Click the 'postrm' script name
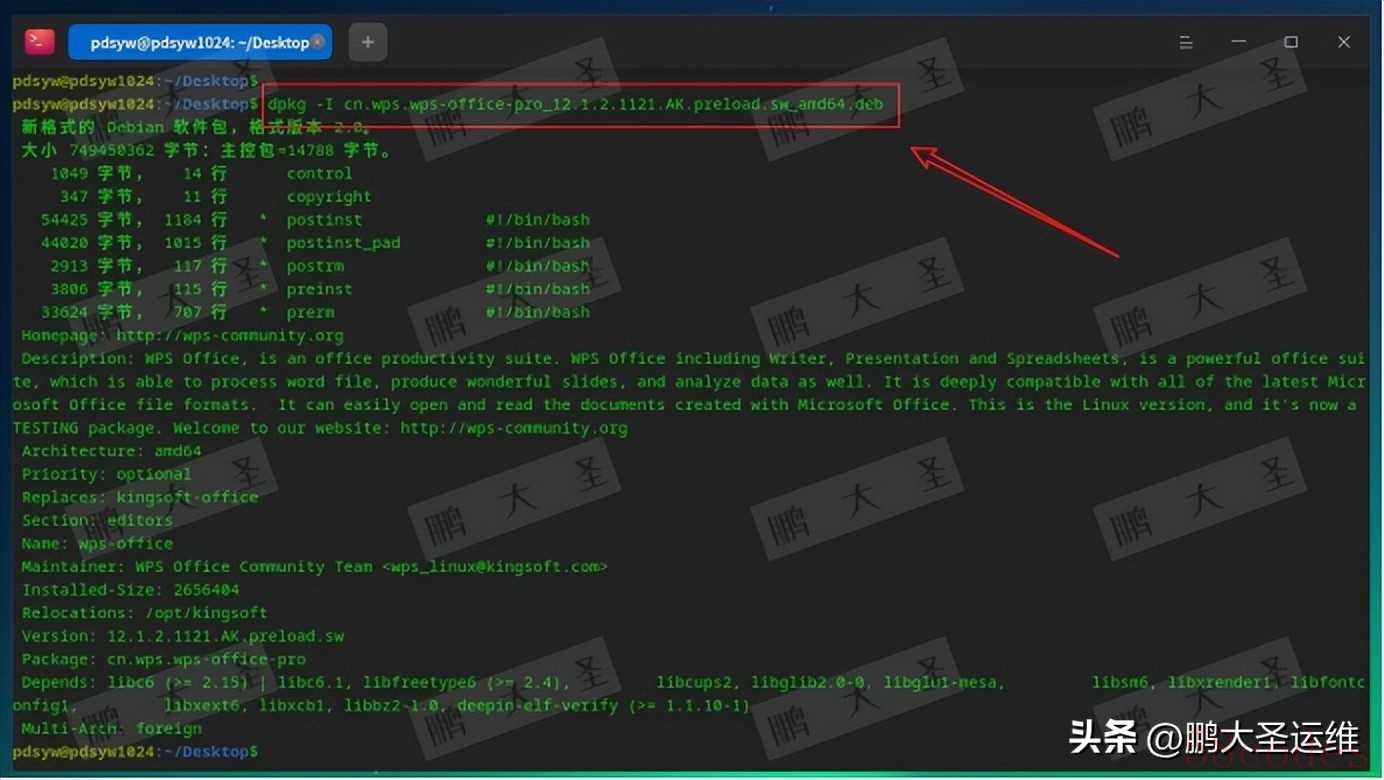 (x=315, y=266)
